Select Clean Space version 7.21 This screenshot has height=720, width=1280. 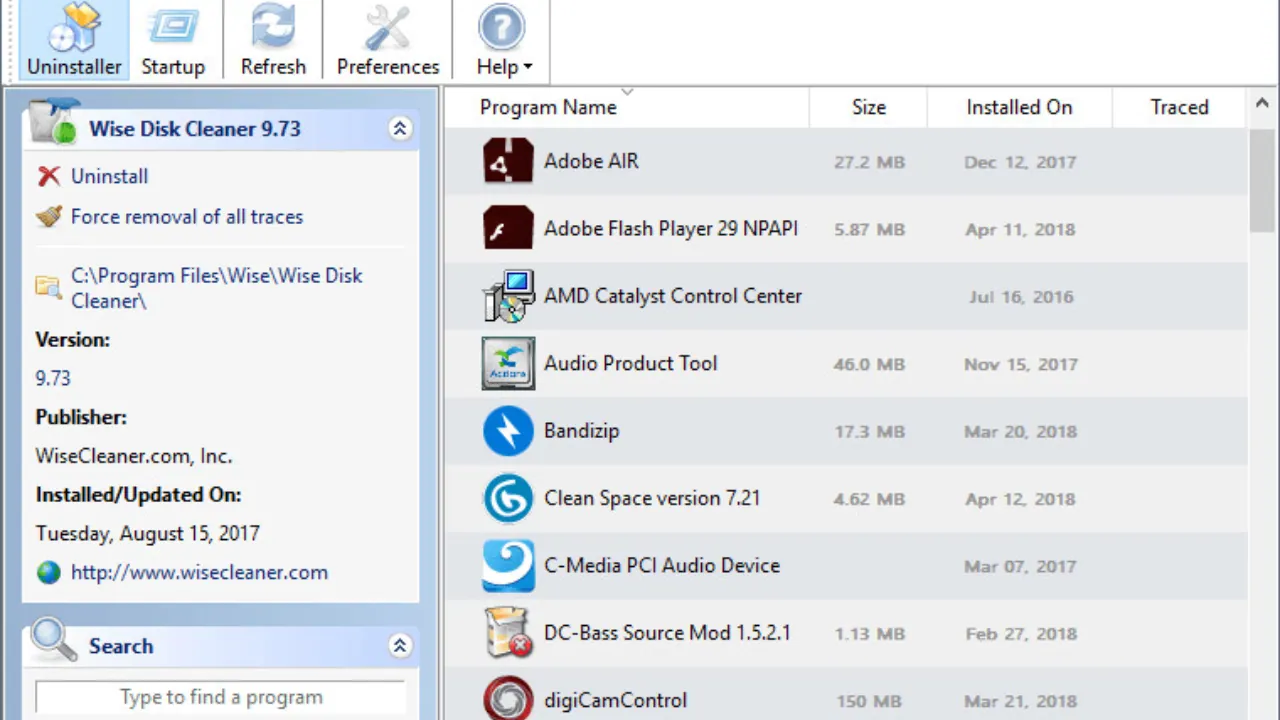pyautogui.click(x=652, y=498)
